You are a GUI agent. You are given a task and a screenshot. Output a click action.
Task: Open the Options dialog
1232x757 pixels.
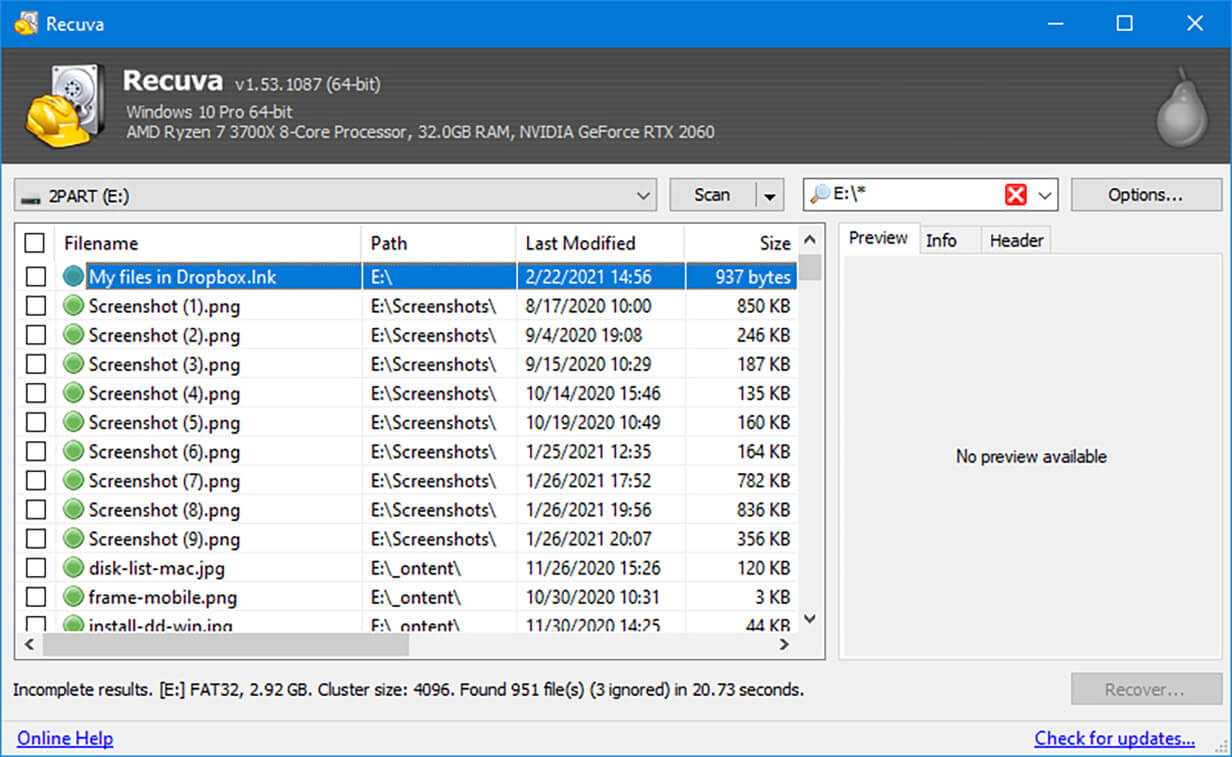(1145, 195)
